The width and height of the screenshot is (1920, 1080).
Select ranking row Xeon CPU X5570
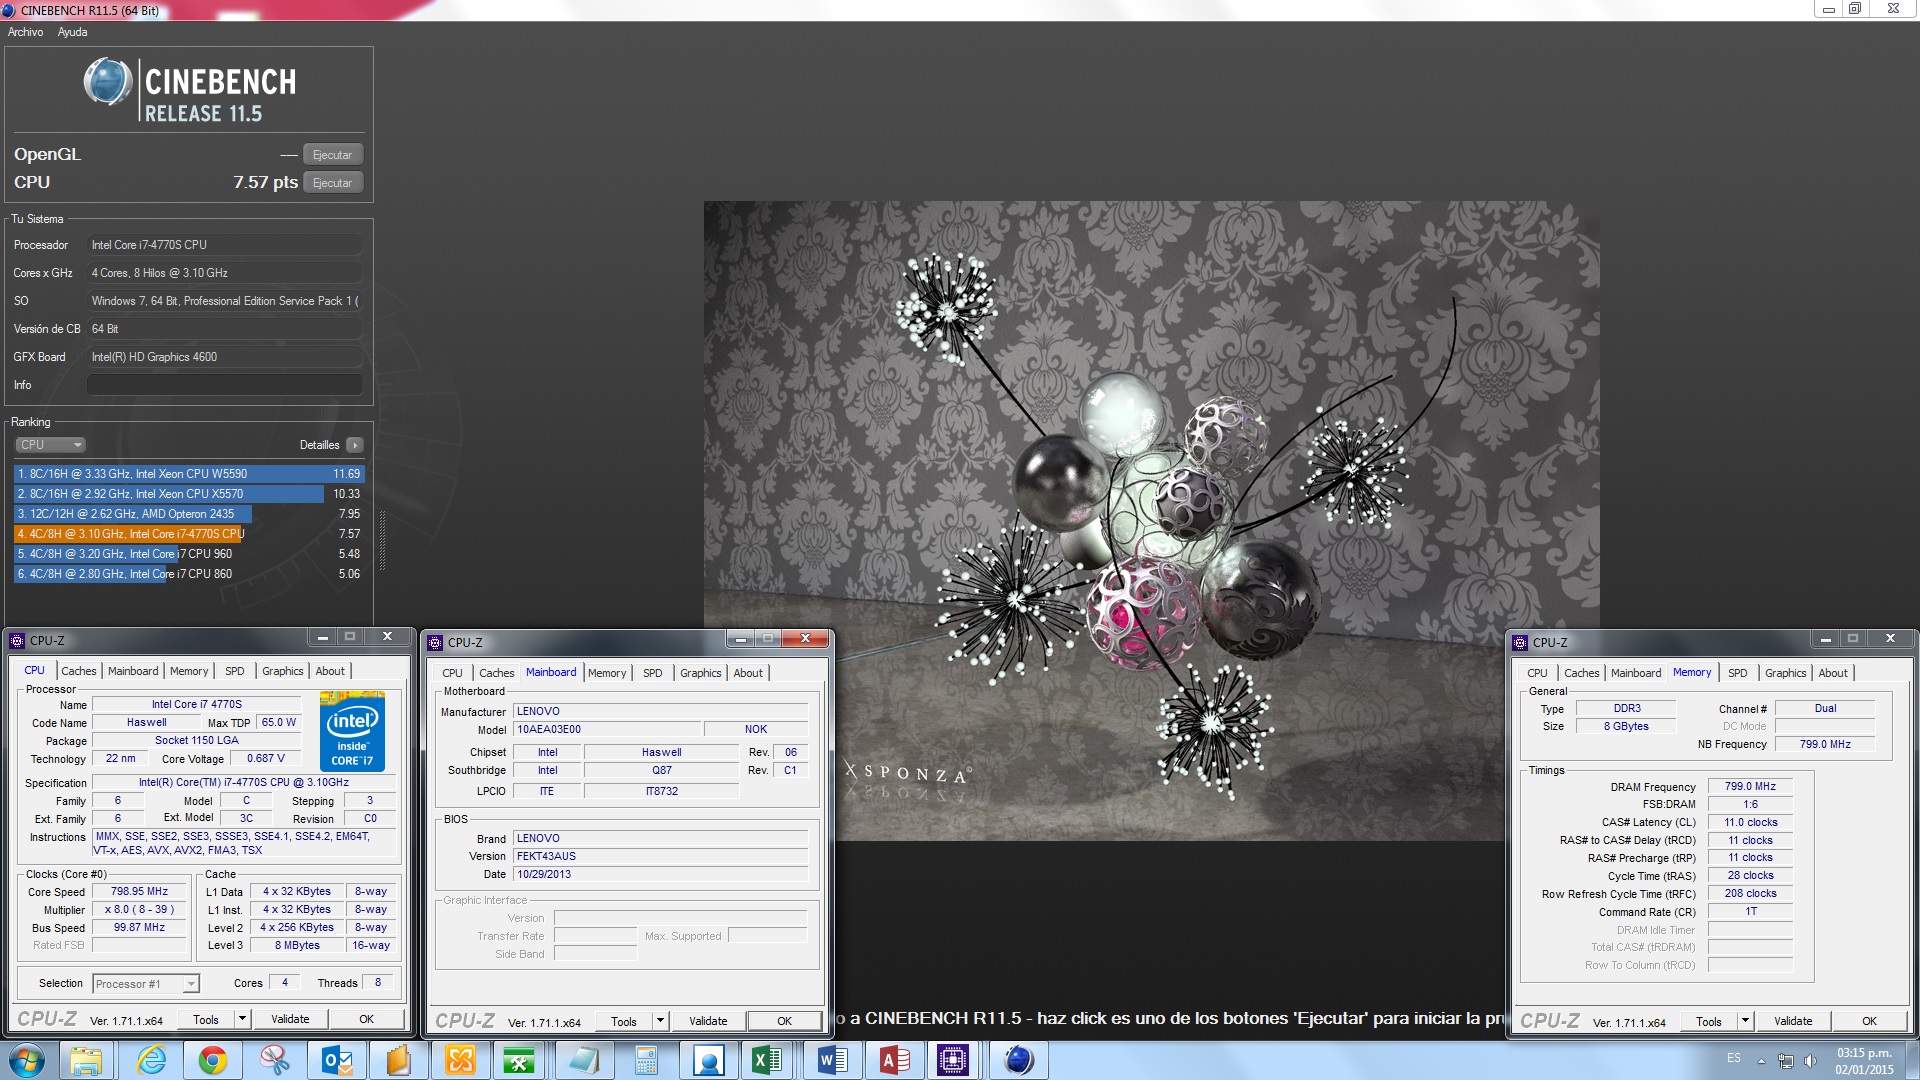coord(189,494)
